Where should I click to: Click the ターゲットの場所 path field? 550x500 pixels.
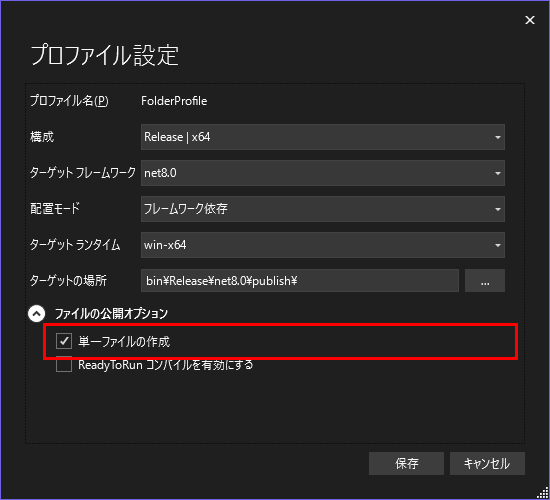[x=300, y=281]
